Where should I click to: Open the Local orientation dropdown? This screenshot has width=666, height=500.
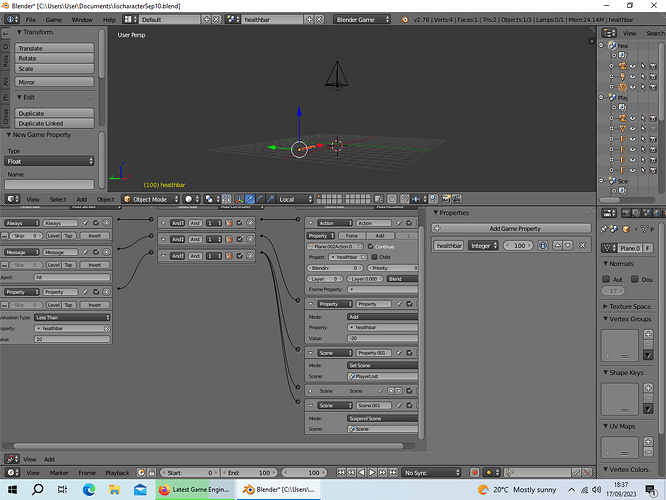click(295, 199)
